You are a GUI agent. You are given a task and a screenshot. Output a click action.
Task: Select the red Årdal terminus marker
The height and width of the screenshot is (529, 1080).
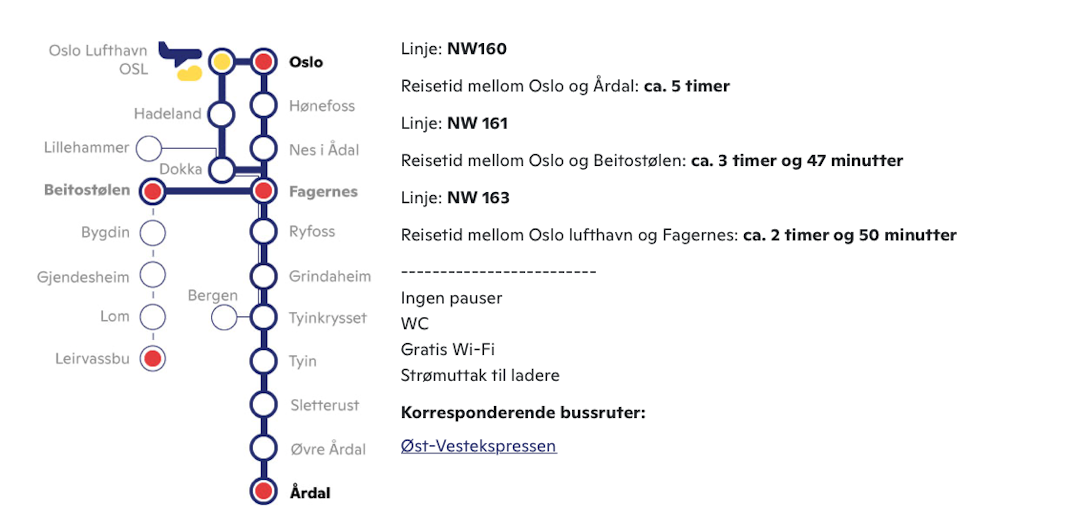point(263,491)
